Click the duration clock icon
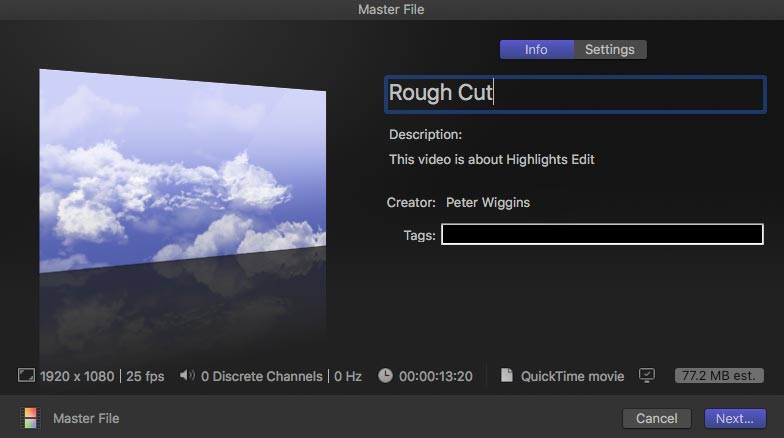 coord(385,376)
